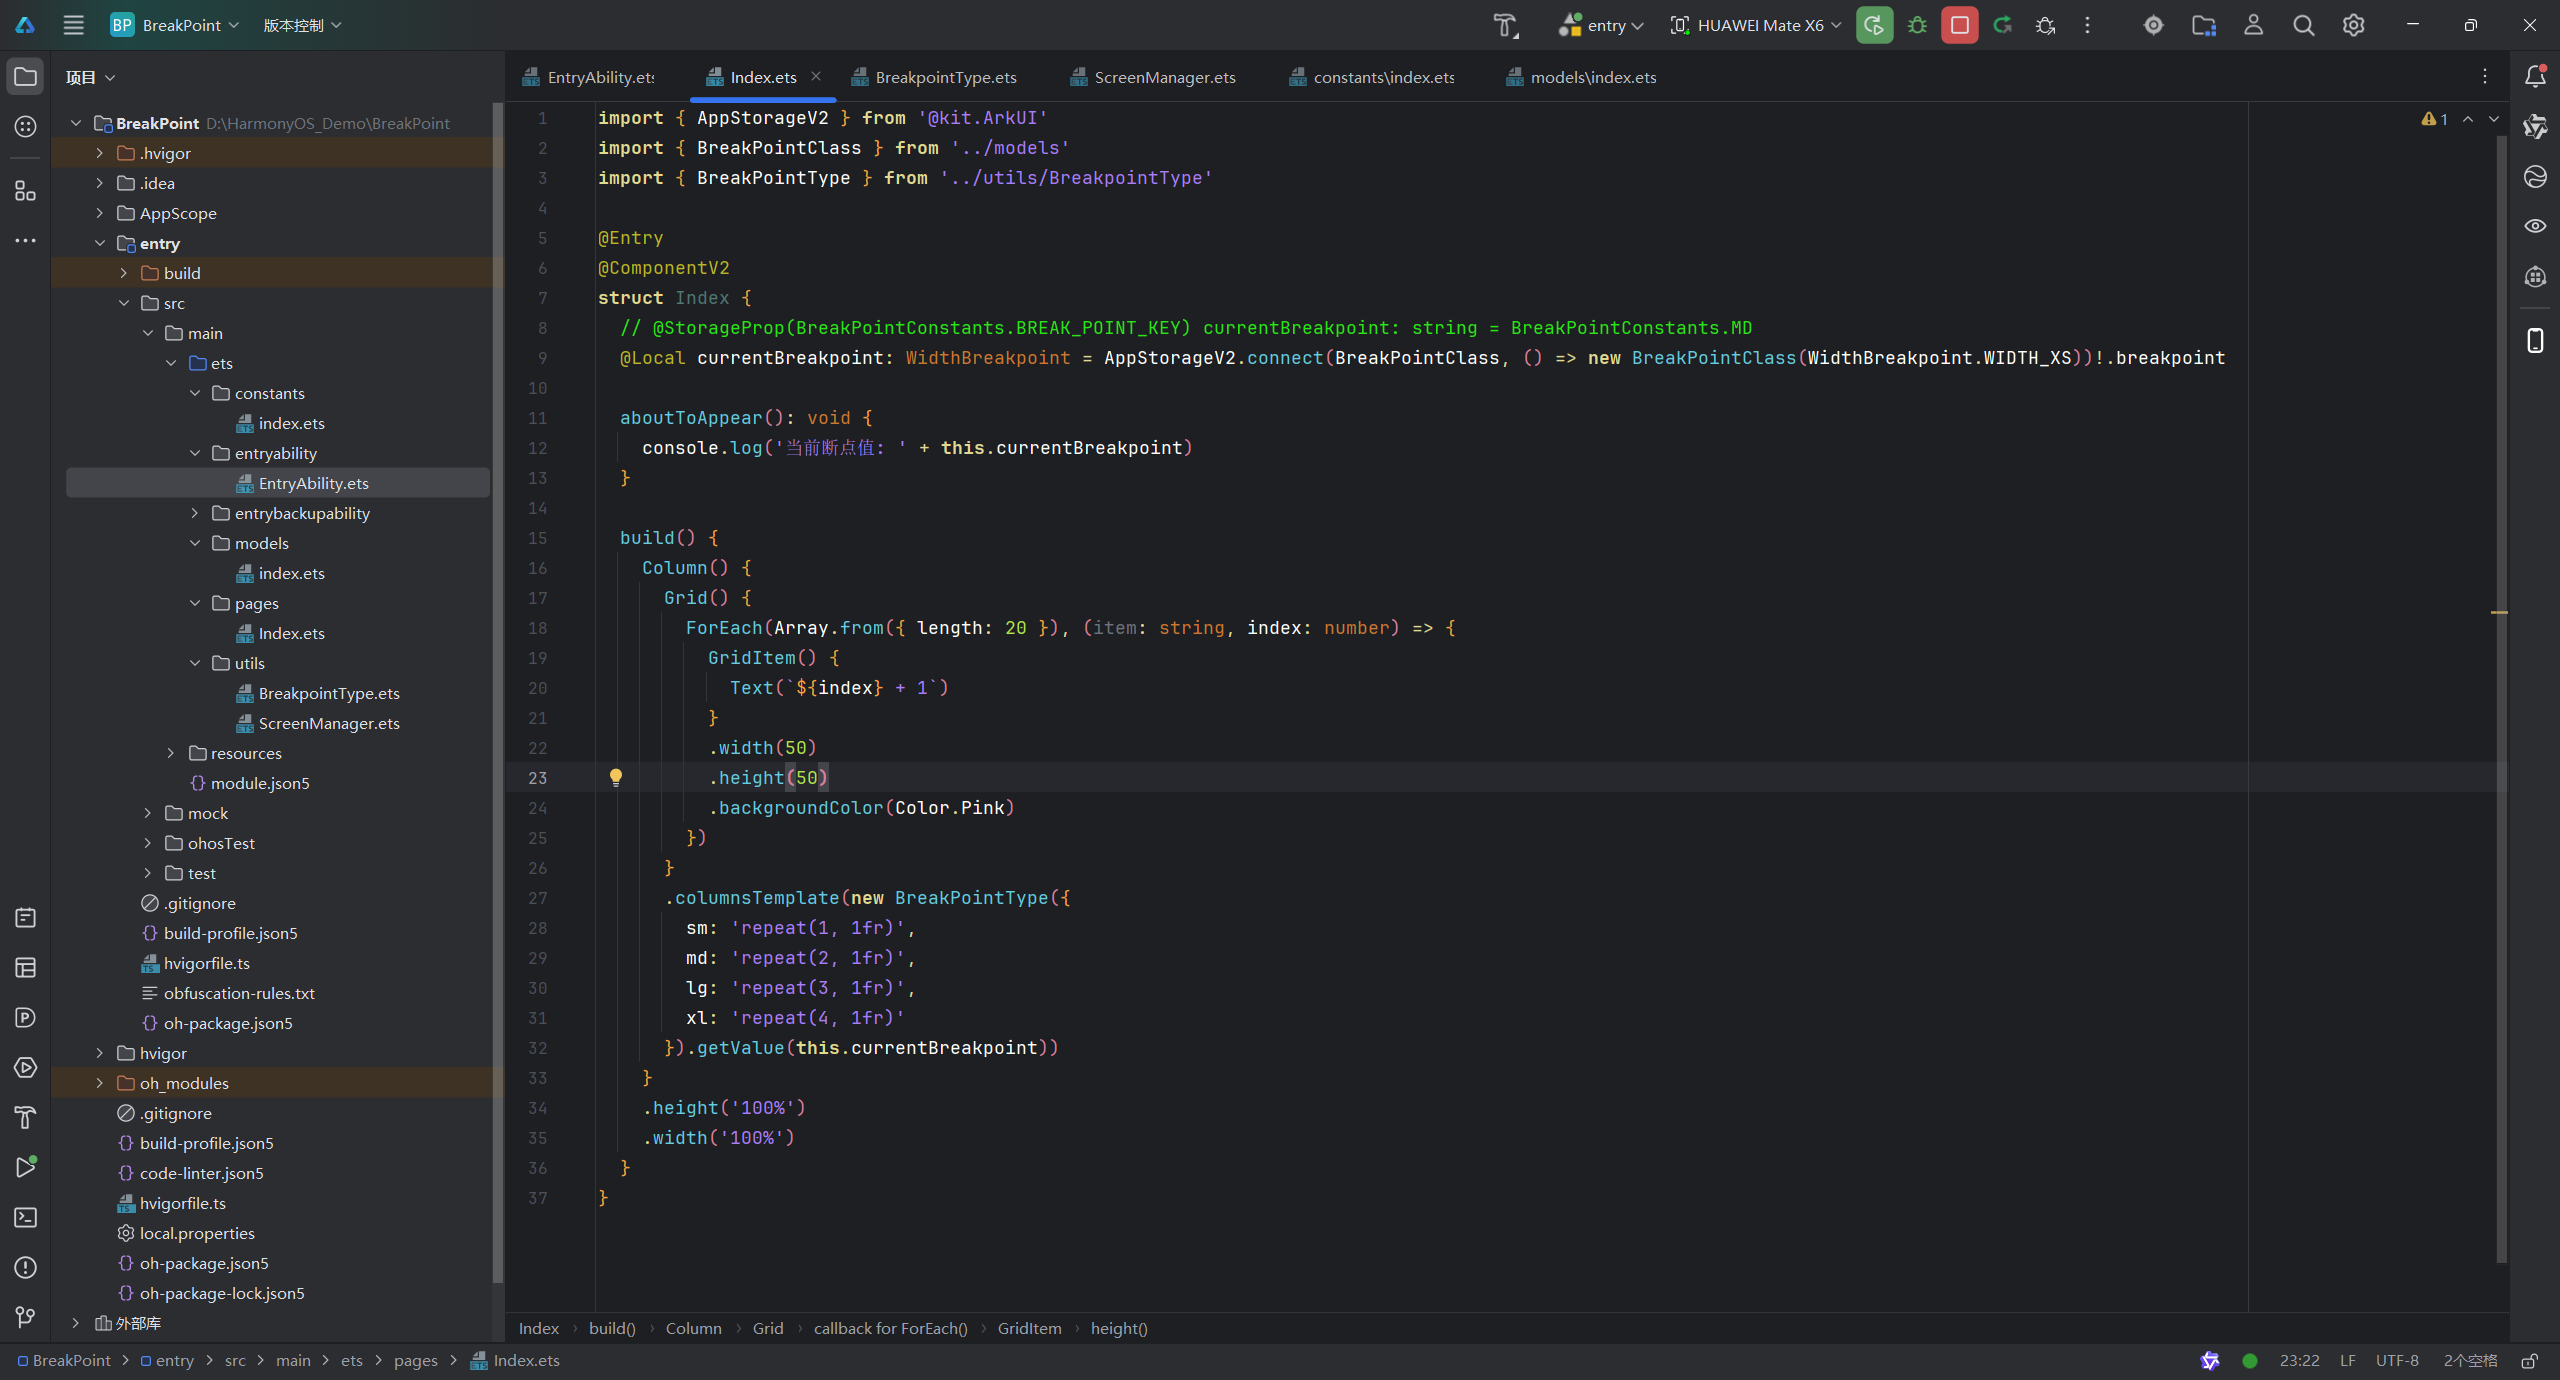Image resolution: width=2560 pixels, height=1380 pixels.
Task: Click the UTF-8 encoding in status bar
Action: 2397,1361
